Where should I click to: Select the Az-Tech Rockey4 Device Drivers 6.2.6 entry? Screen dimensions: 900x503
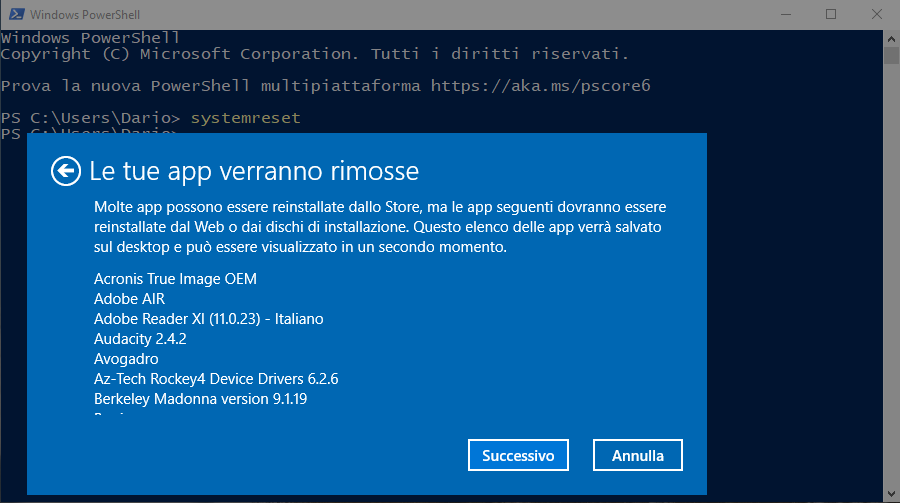(x=216, y=379)
